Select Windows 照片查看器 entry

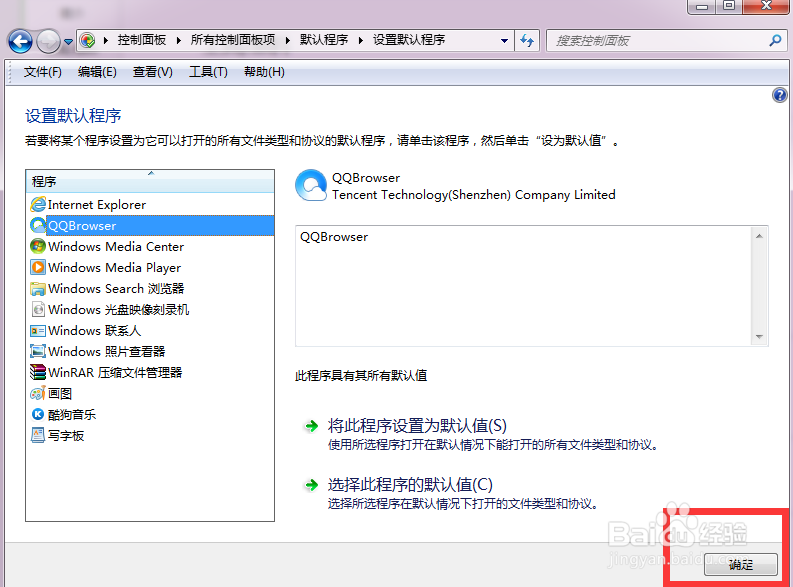[x=150, y=351]
